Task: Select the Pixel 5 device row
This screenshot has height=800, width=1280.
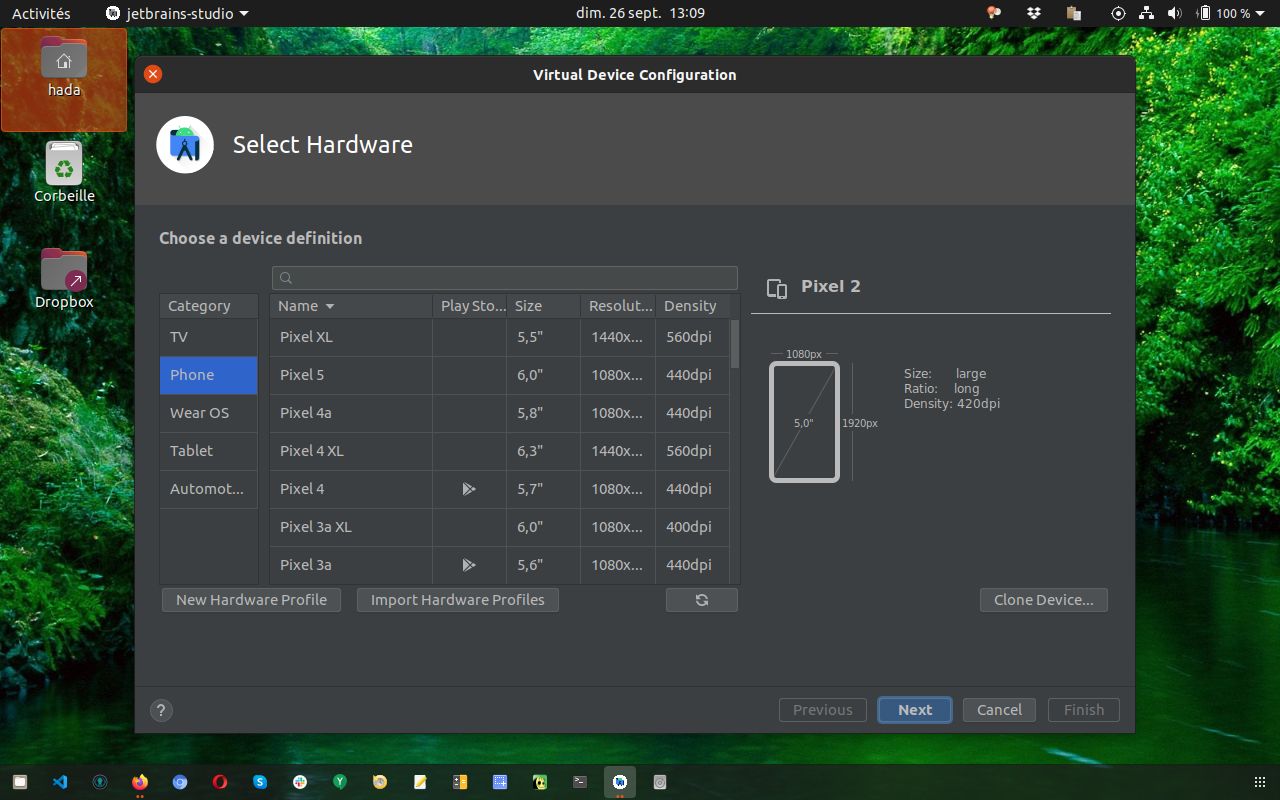Action: tap(500, 375)
